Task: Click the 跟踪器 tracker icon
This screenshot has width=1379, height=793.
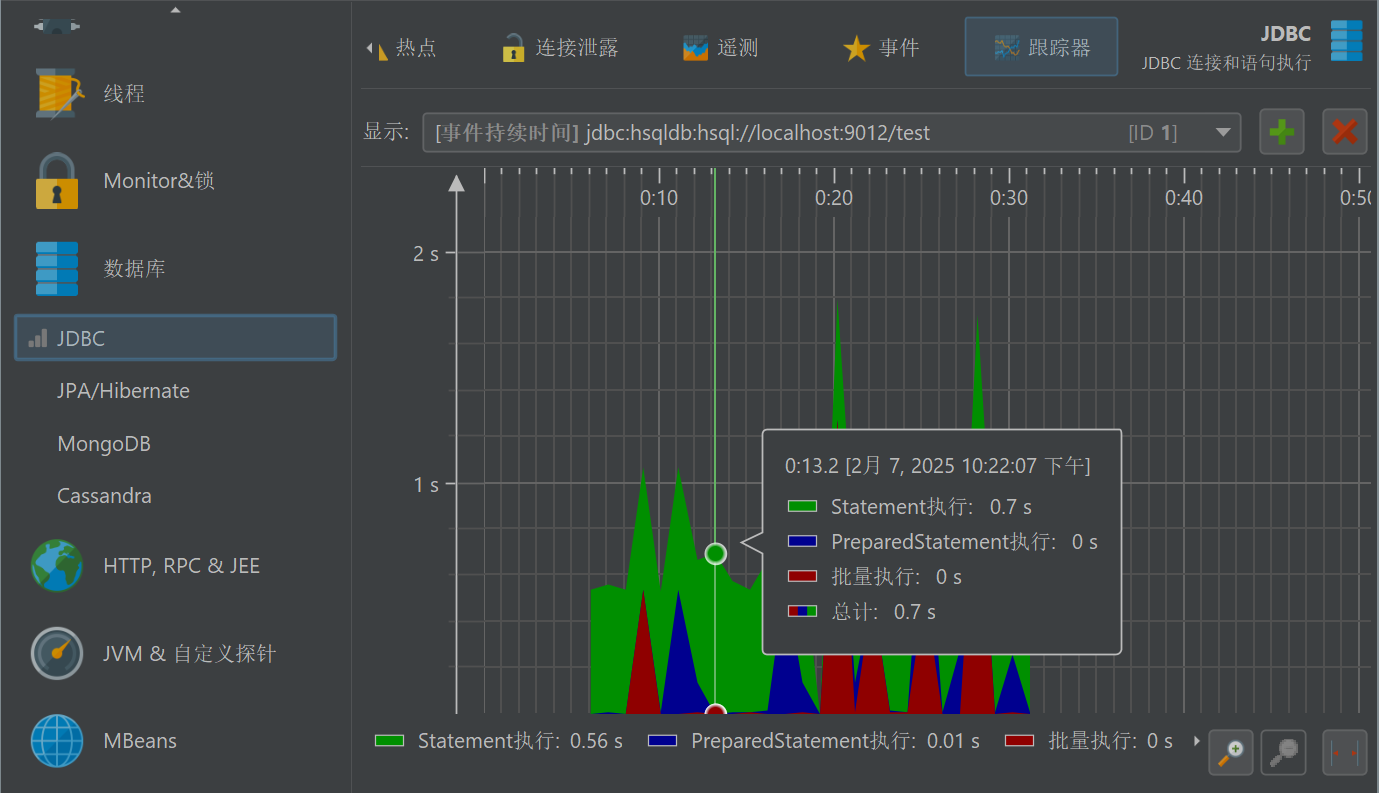Action: (x=1007, y=48)
